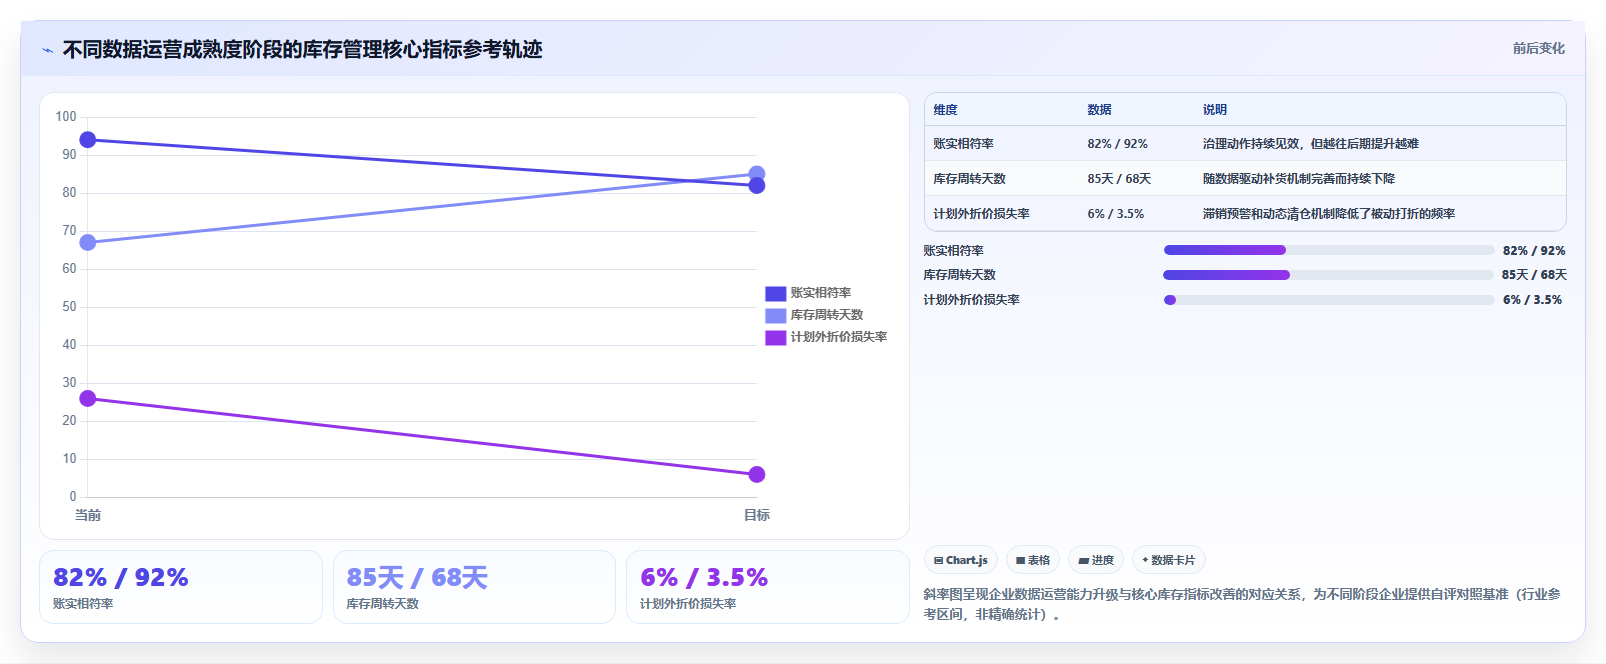The width and height of the screenshot is (1606, 664).
Task: Click the note 随数据驱动补货机制完善而持续下降
Action: click(x=1298, y=179)
